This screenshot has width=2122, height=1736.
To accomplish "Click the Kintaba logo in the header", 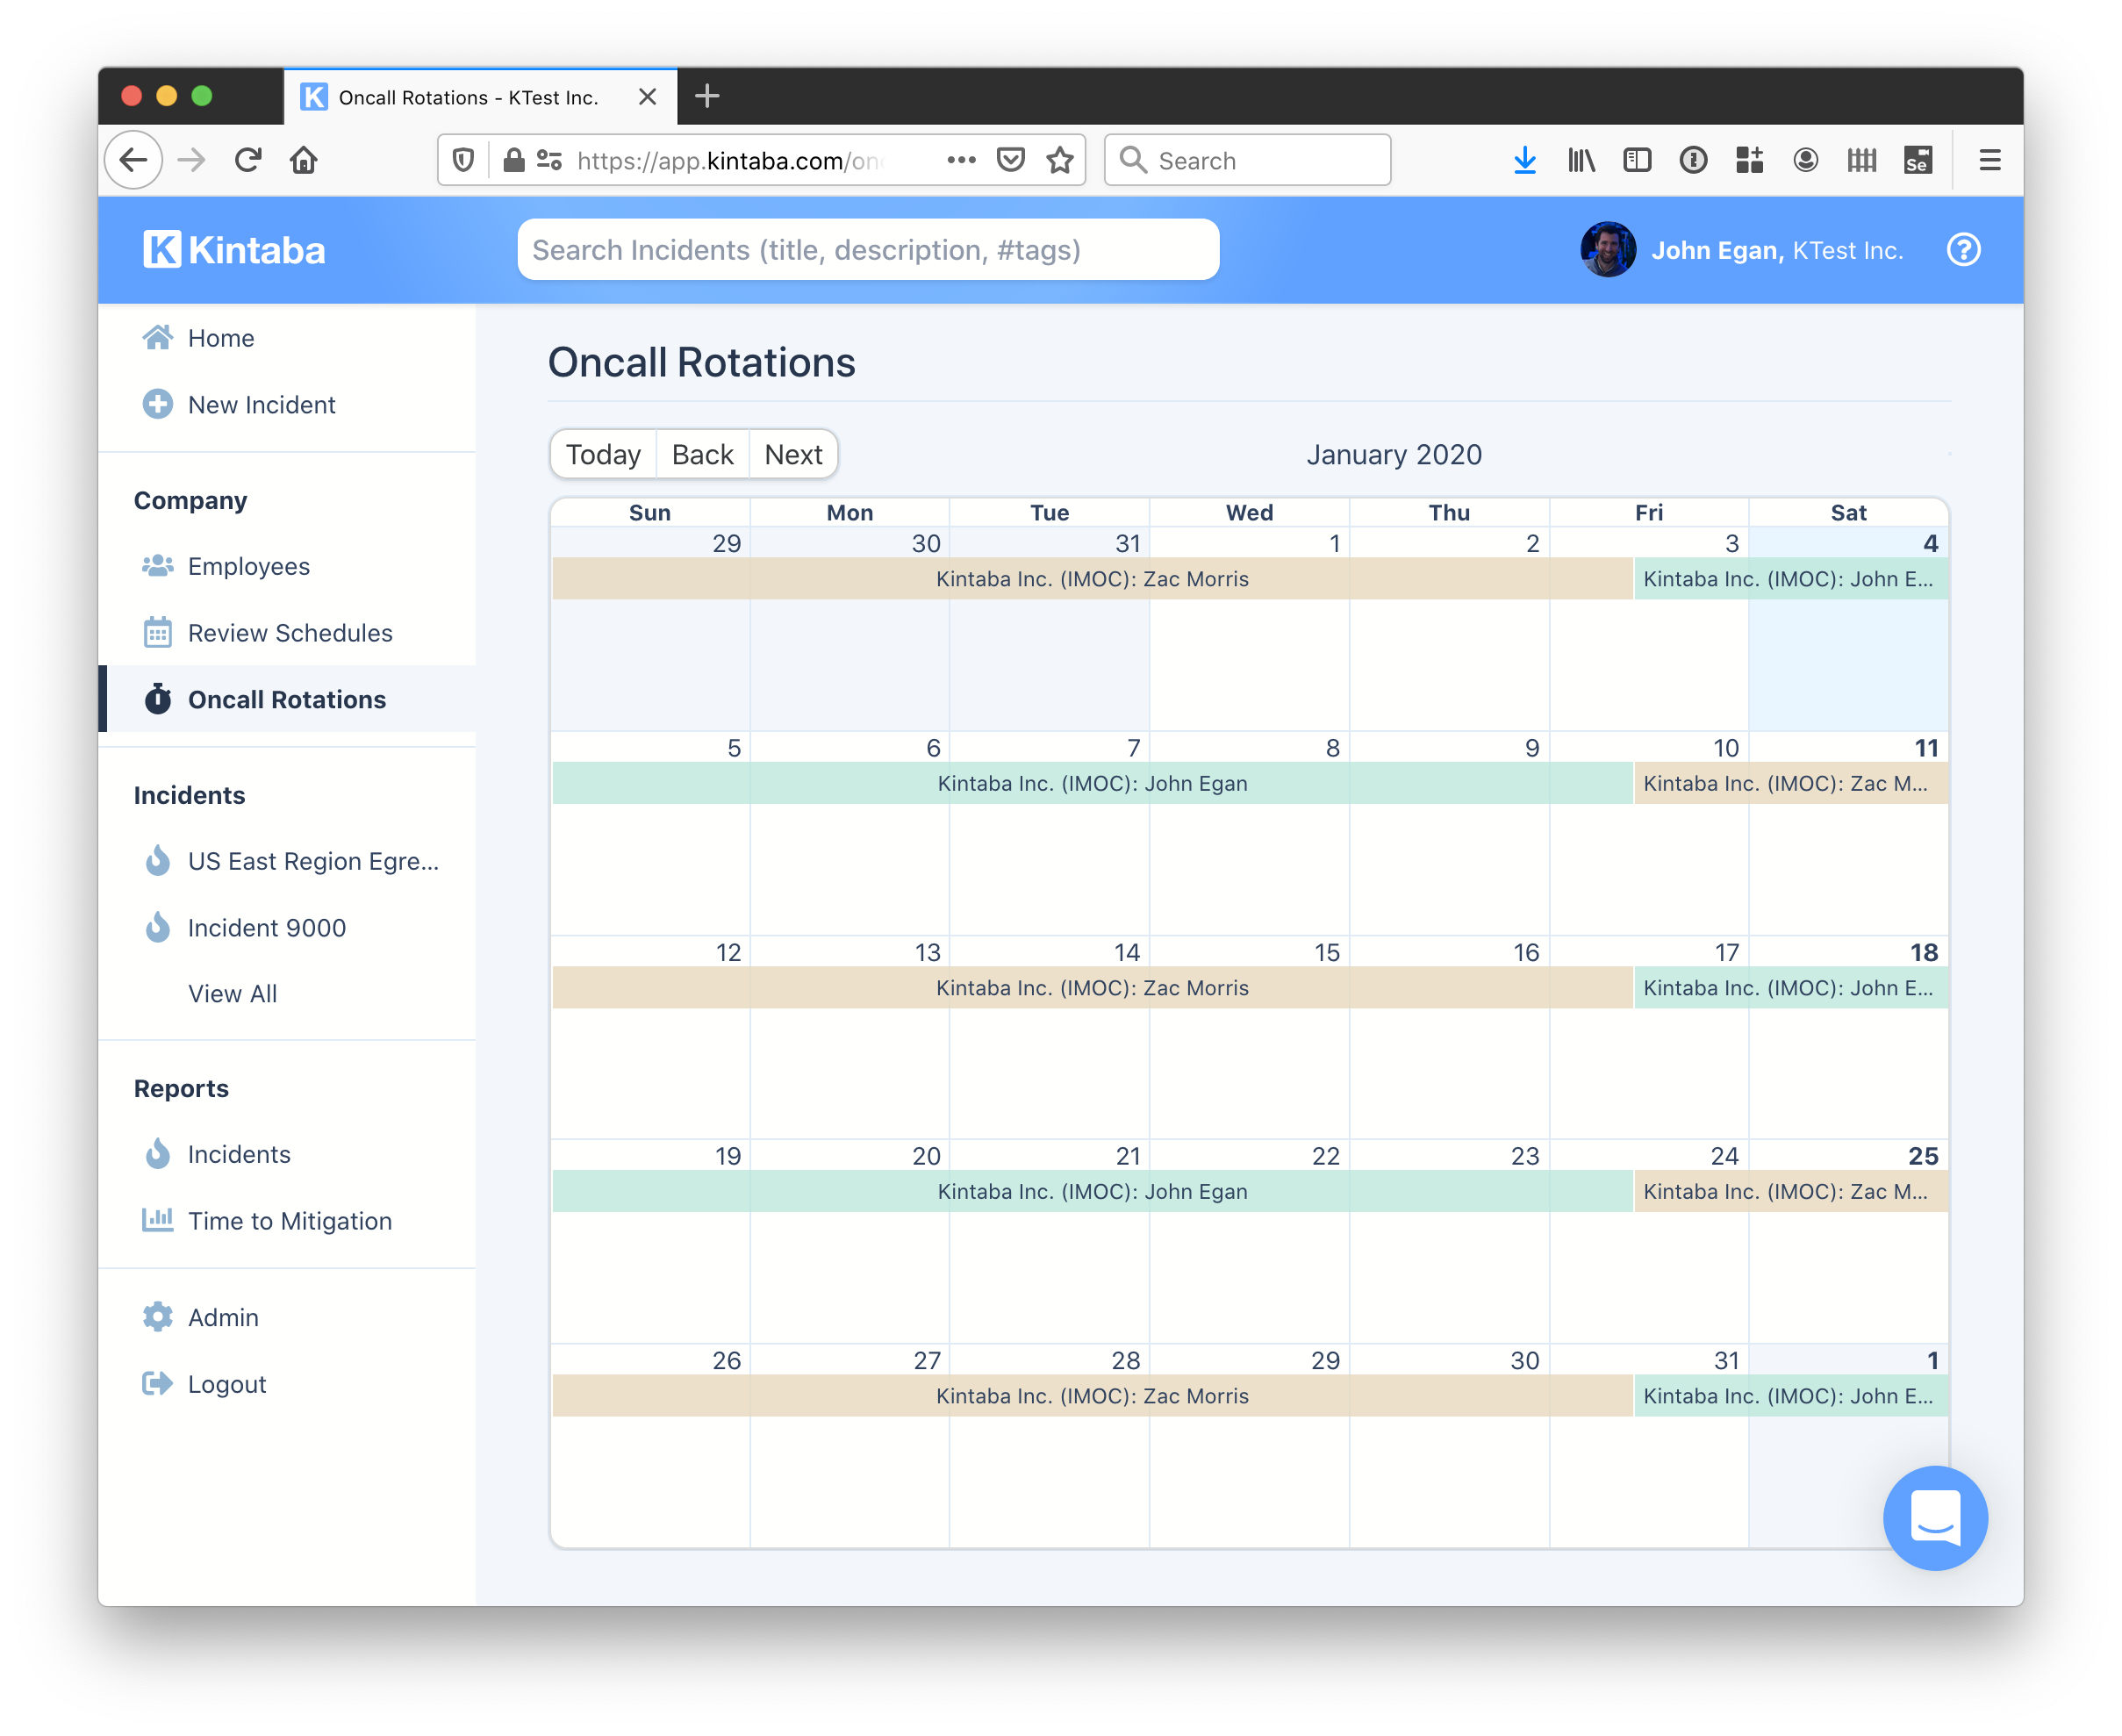I will (234, 250).
